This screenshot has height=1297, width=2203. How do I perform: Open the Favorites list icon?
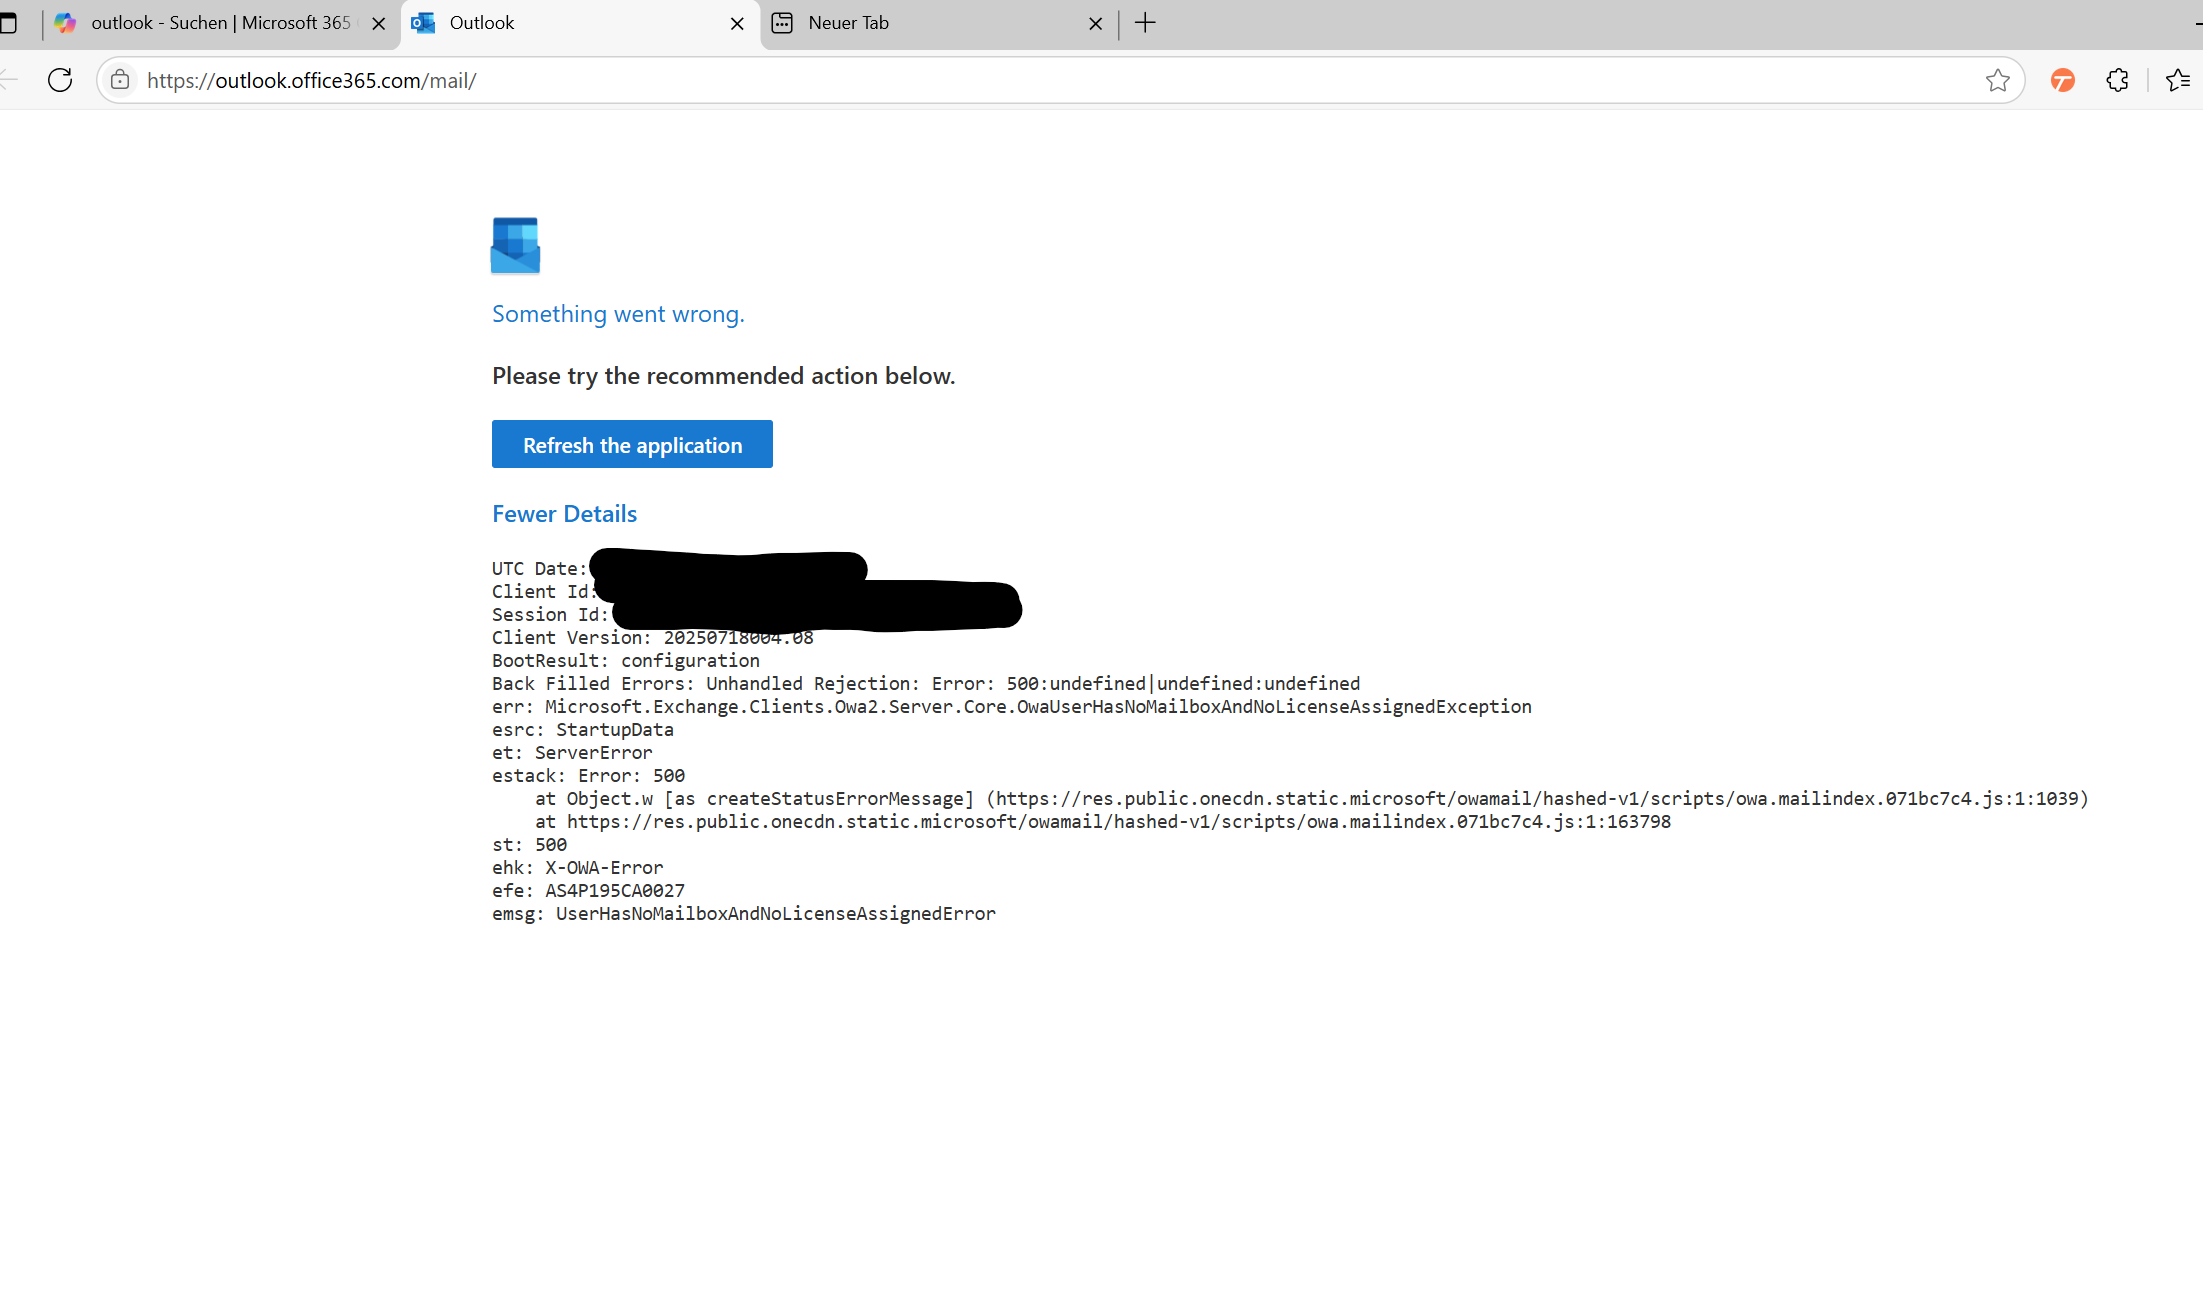[2178, 80]
